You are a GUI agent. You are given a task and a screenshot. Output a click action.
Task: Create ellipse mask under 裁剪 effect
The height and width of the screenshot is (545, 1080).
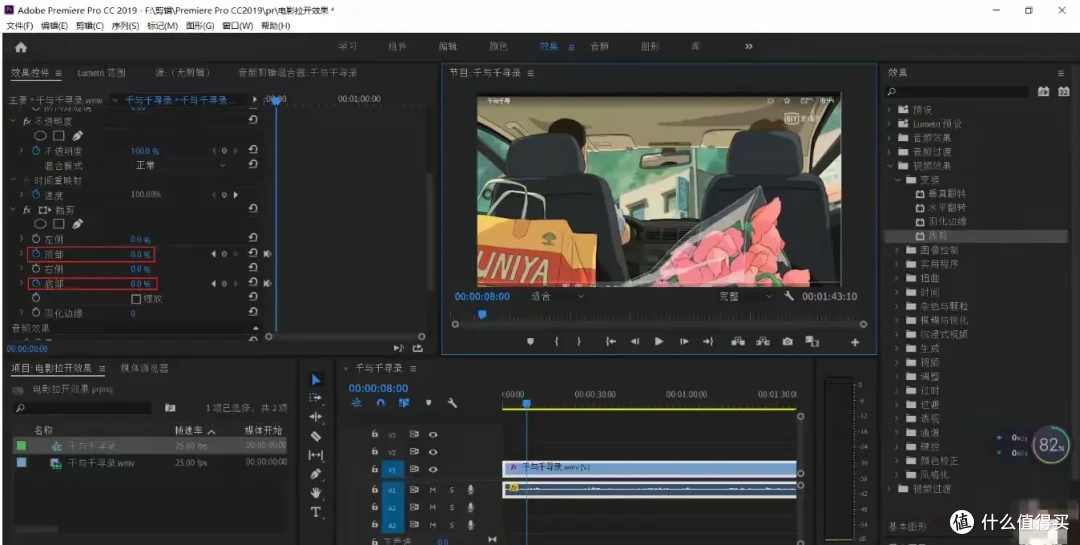coord(40,224)
